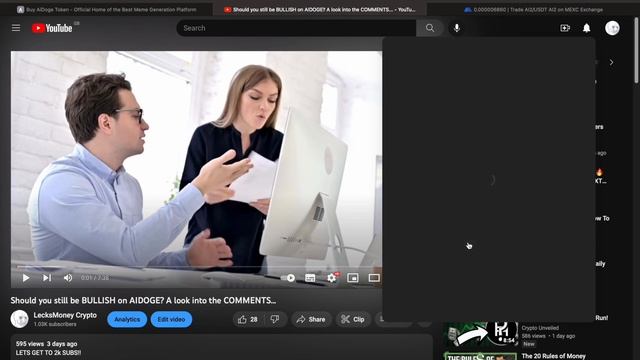Open Analytics for this video
Screen dimensions: 640x360
(x=127, y=319)
